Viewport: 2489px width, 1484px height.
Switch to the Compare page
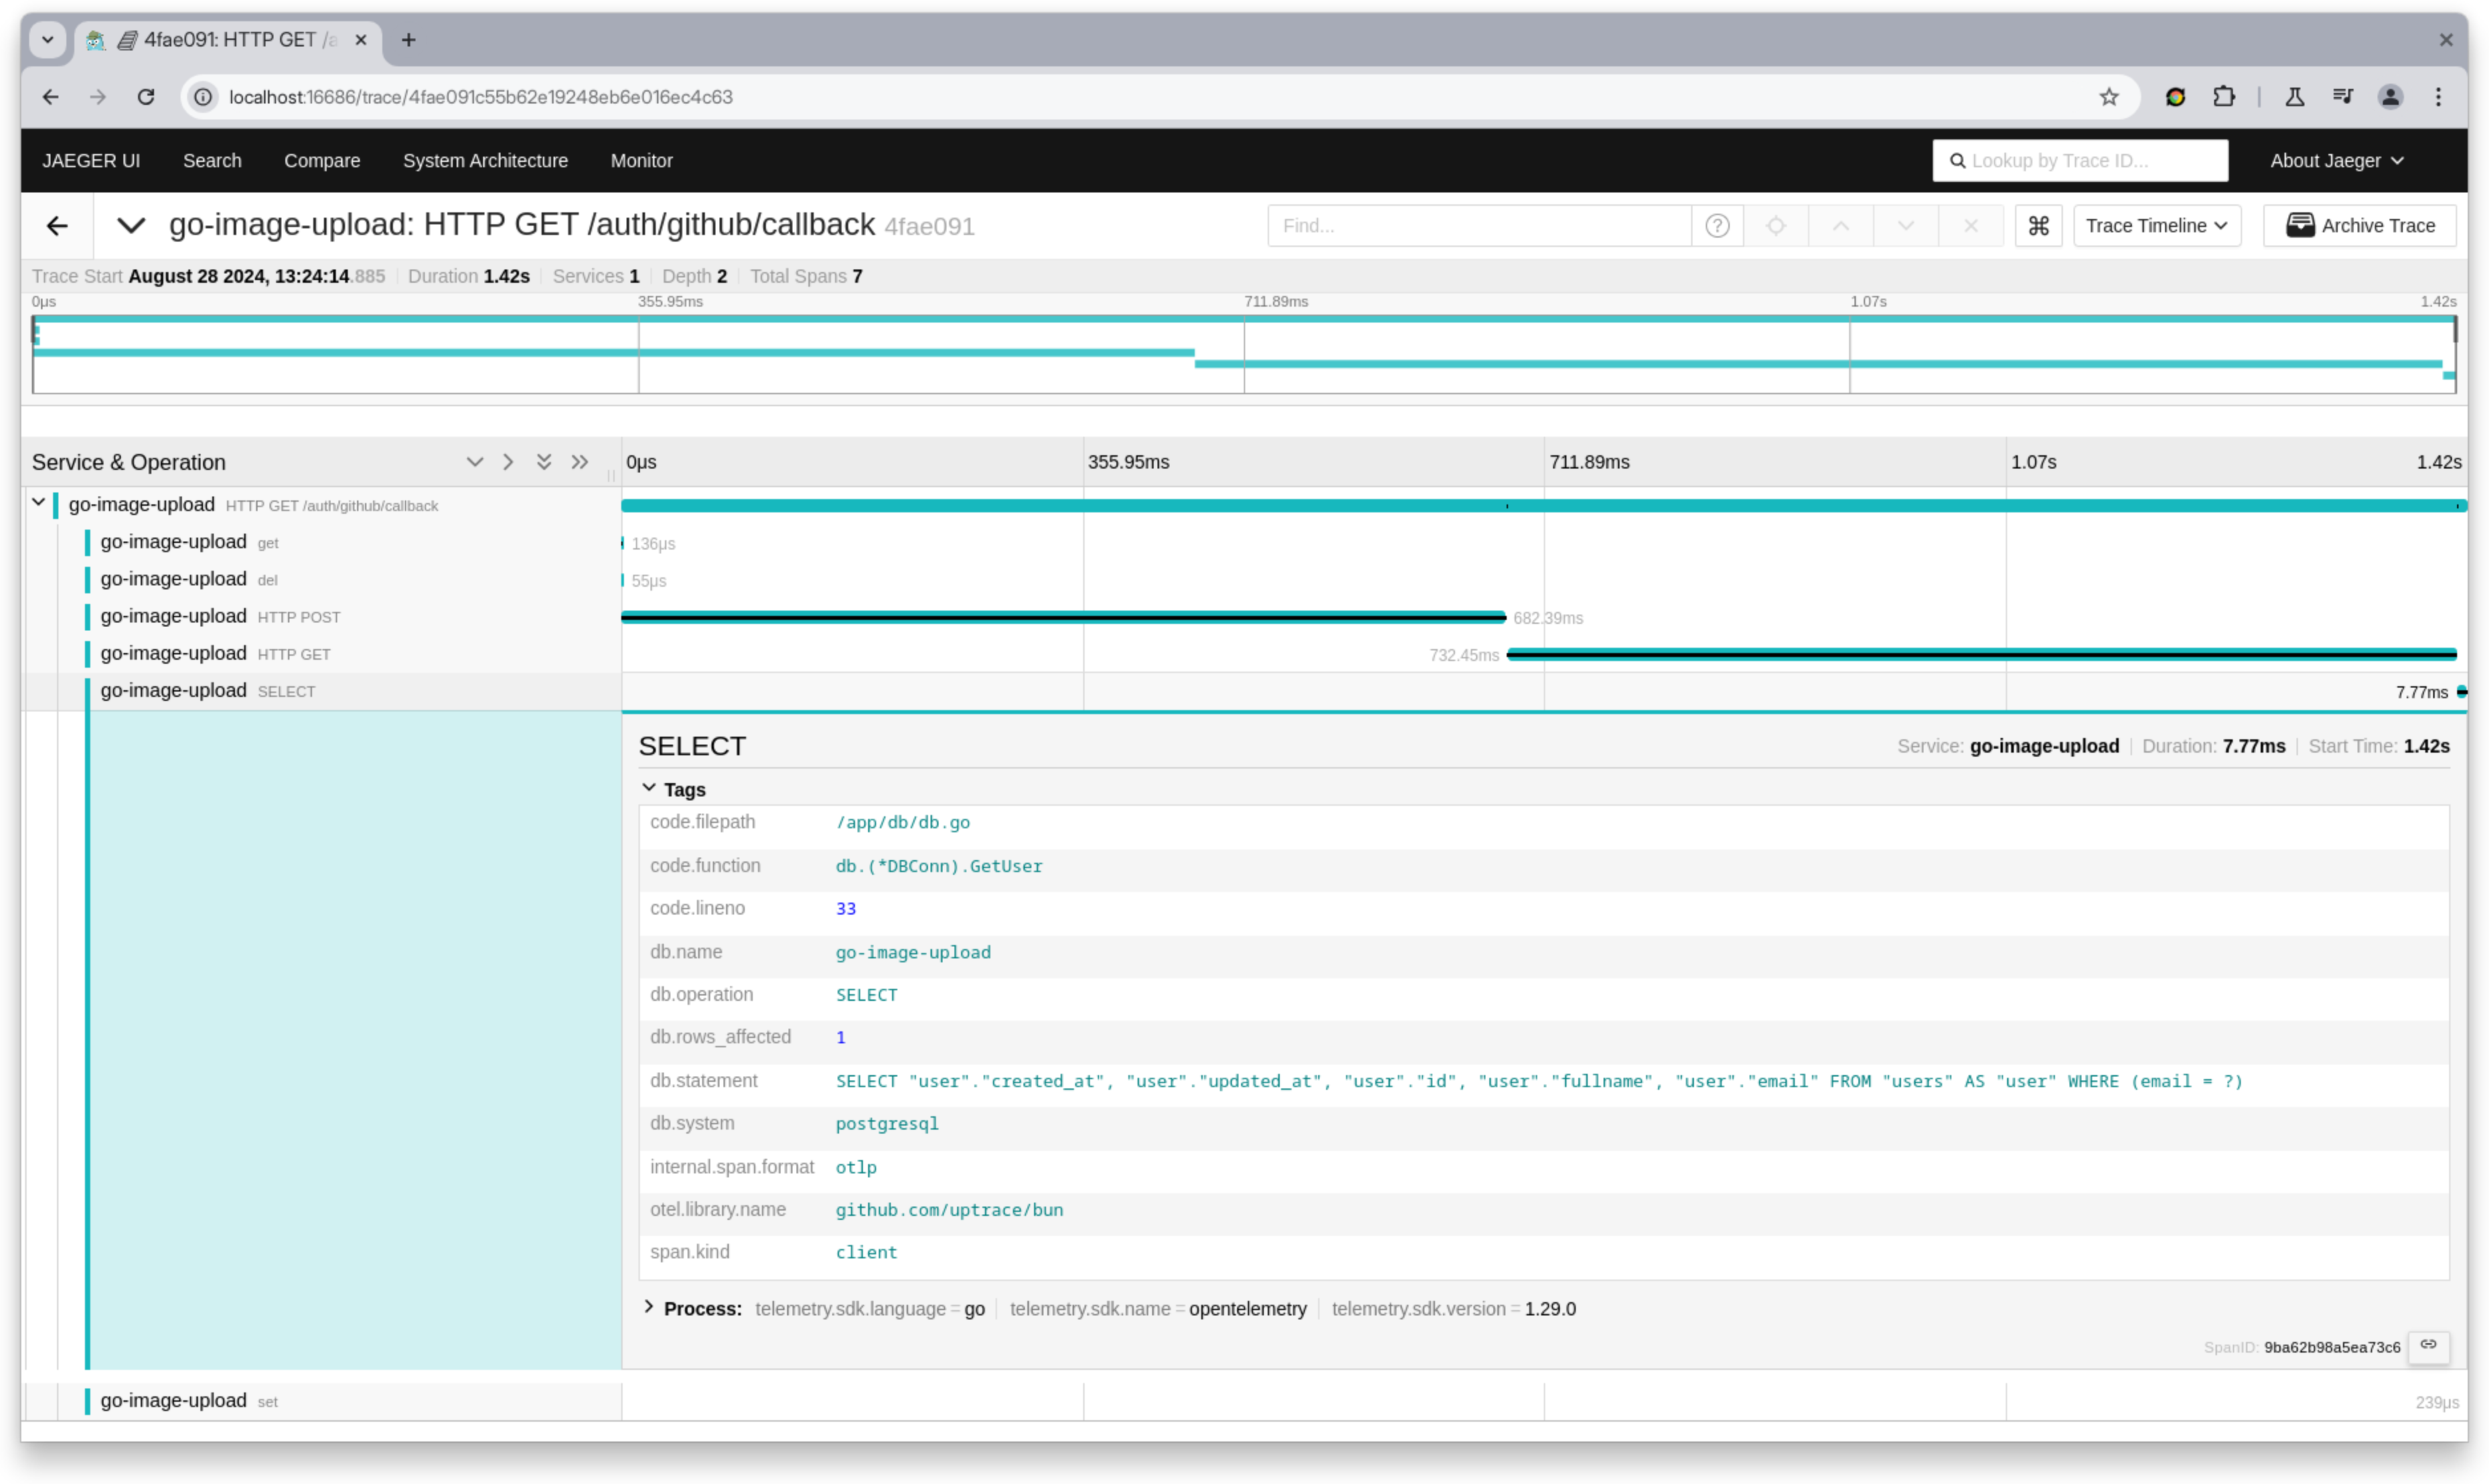tap(322, 160)
